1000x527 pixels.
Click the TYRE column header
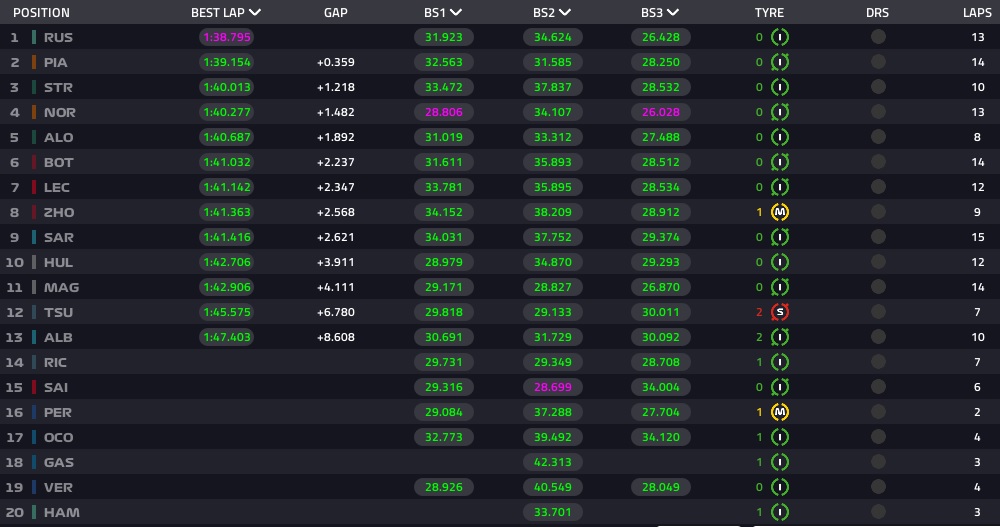coord(769,13)
